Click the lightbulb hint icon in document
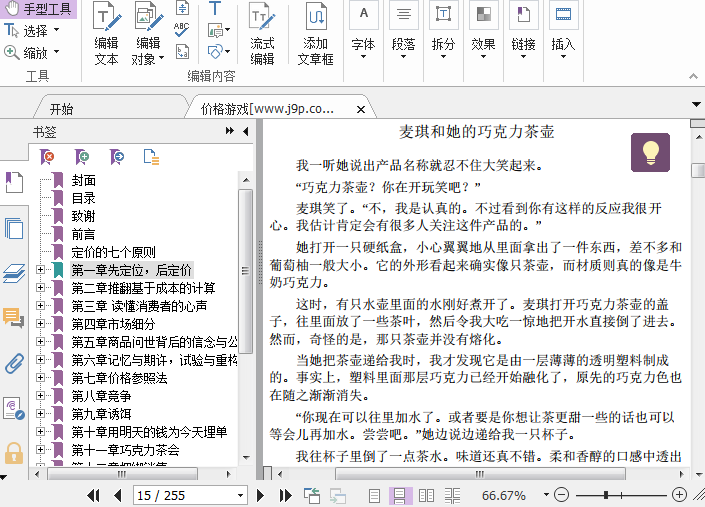 [651, 152]
